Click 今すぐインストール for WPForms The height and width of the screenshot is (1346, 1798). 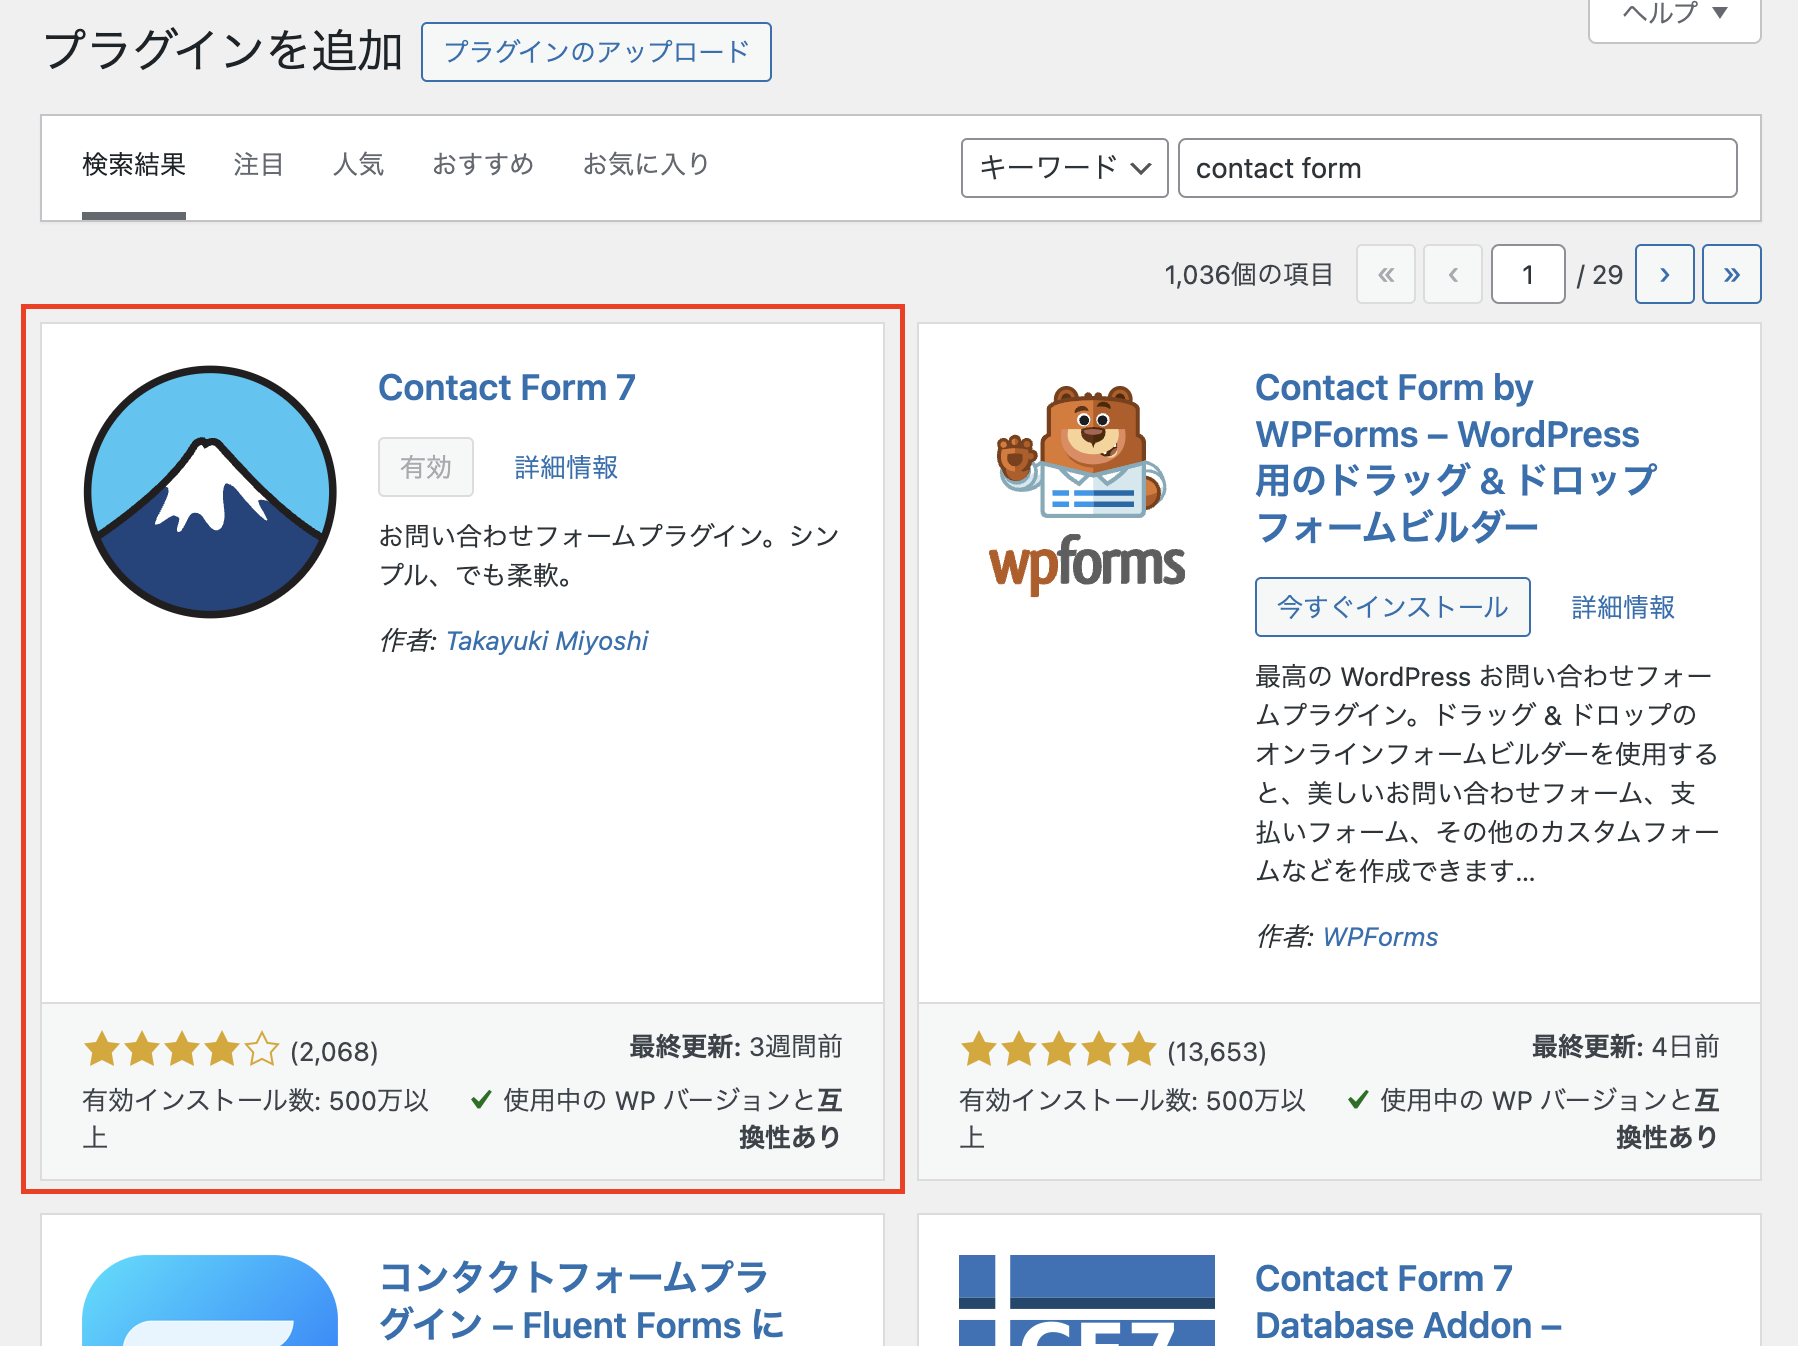coord(1392,607)
